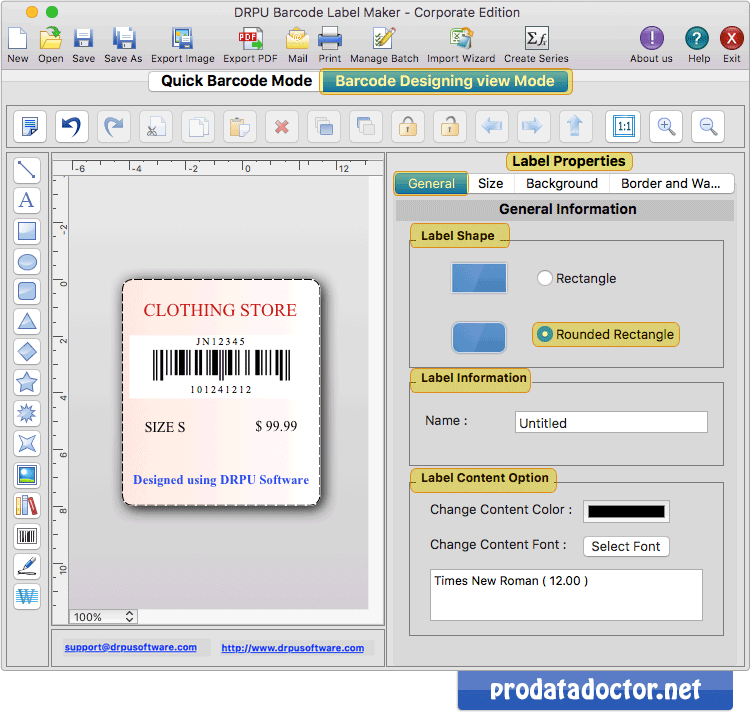Select the SIZE S text on label
Image resolution: width=750 pixels, height=712 pixels.
tap(165, 427)
